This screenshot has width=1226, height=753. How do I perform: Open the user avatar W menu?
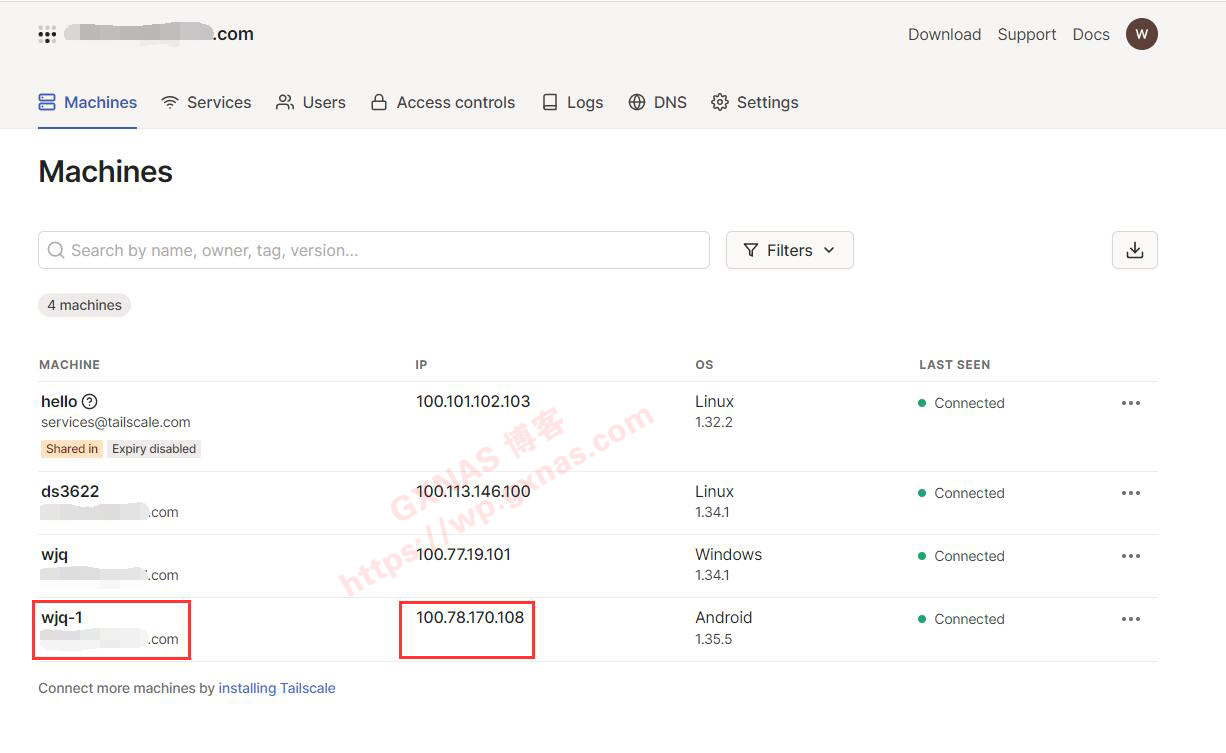click(x=1141, y=34)
